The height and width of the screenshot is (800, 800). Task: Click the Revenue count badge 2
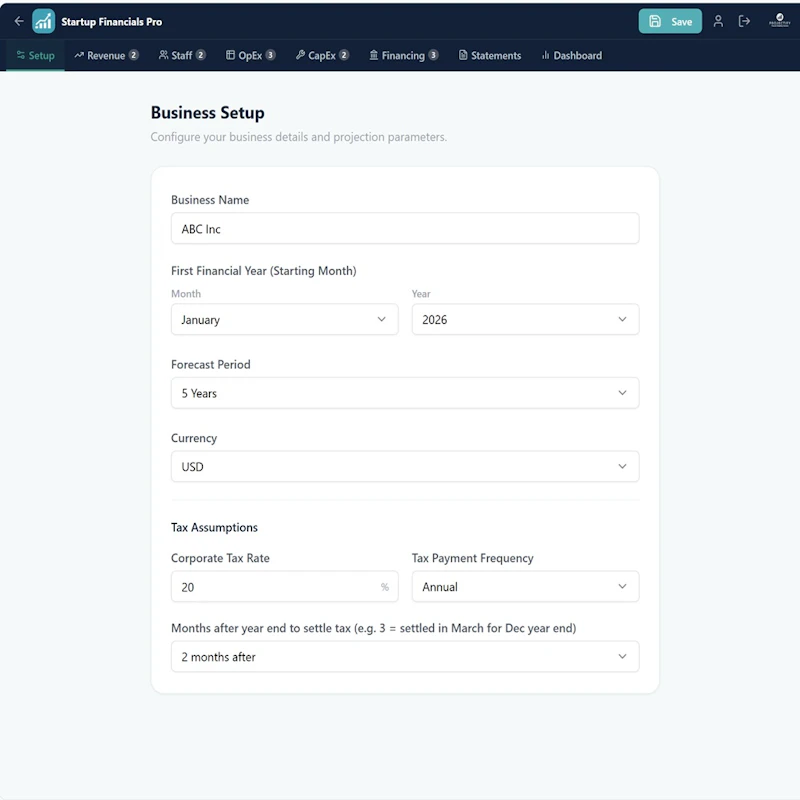(x=133, y=55)
